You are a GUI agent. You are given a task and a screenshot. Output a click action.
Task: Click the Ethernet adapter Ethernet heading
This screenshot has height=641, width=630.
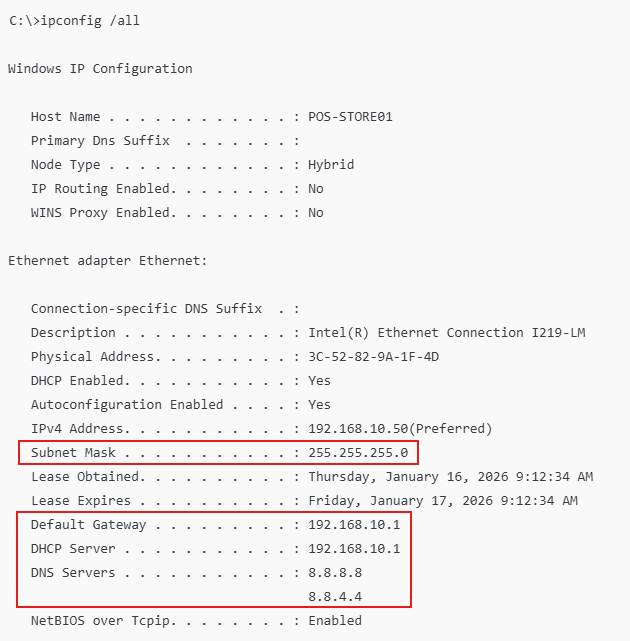[x=108, y=261]
